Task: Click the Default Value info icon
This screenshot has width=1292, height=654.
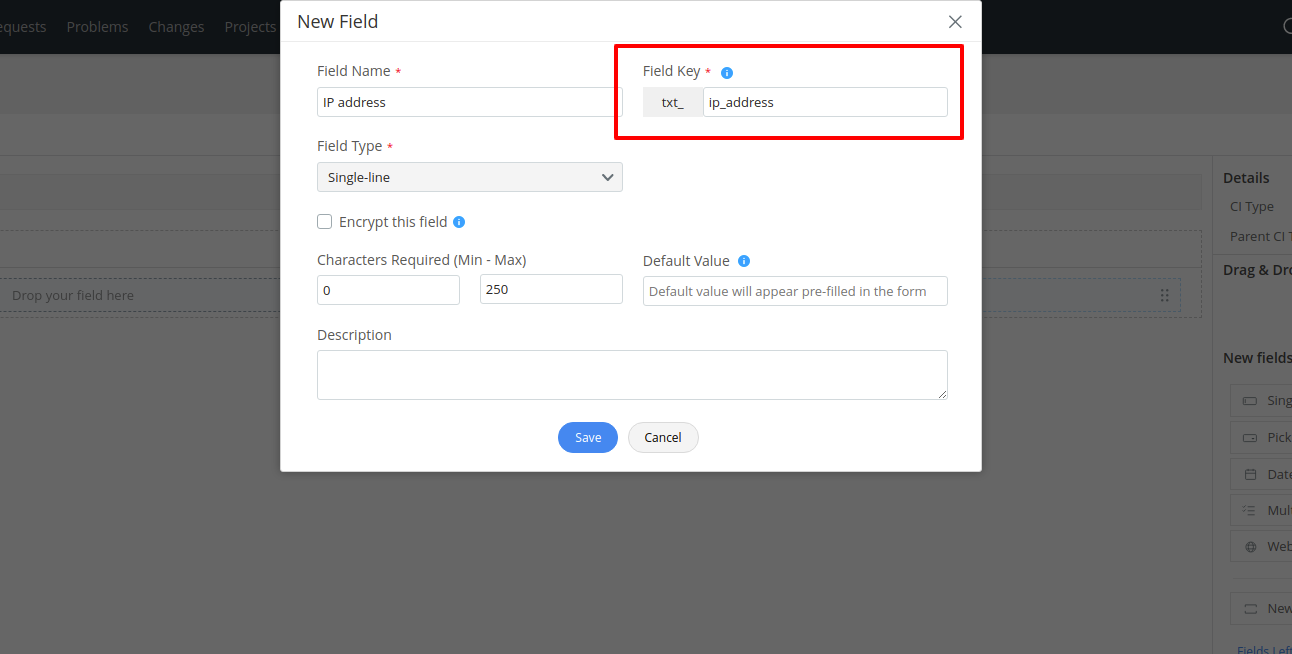Action: pyautogui.click(x=743, y=260)
